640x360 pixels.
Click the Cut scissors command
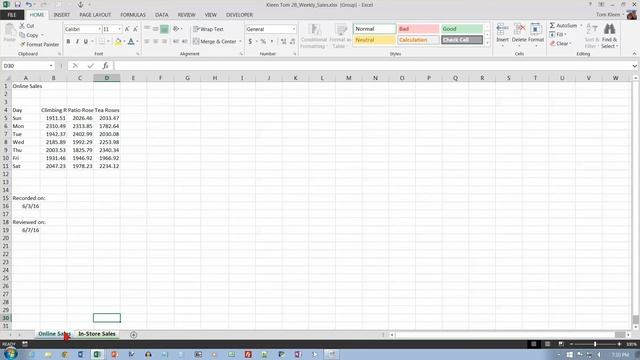coord(27,26)
